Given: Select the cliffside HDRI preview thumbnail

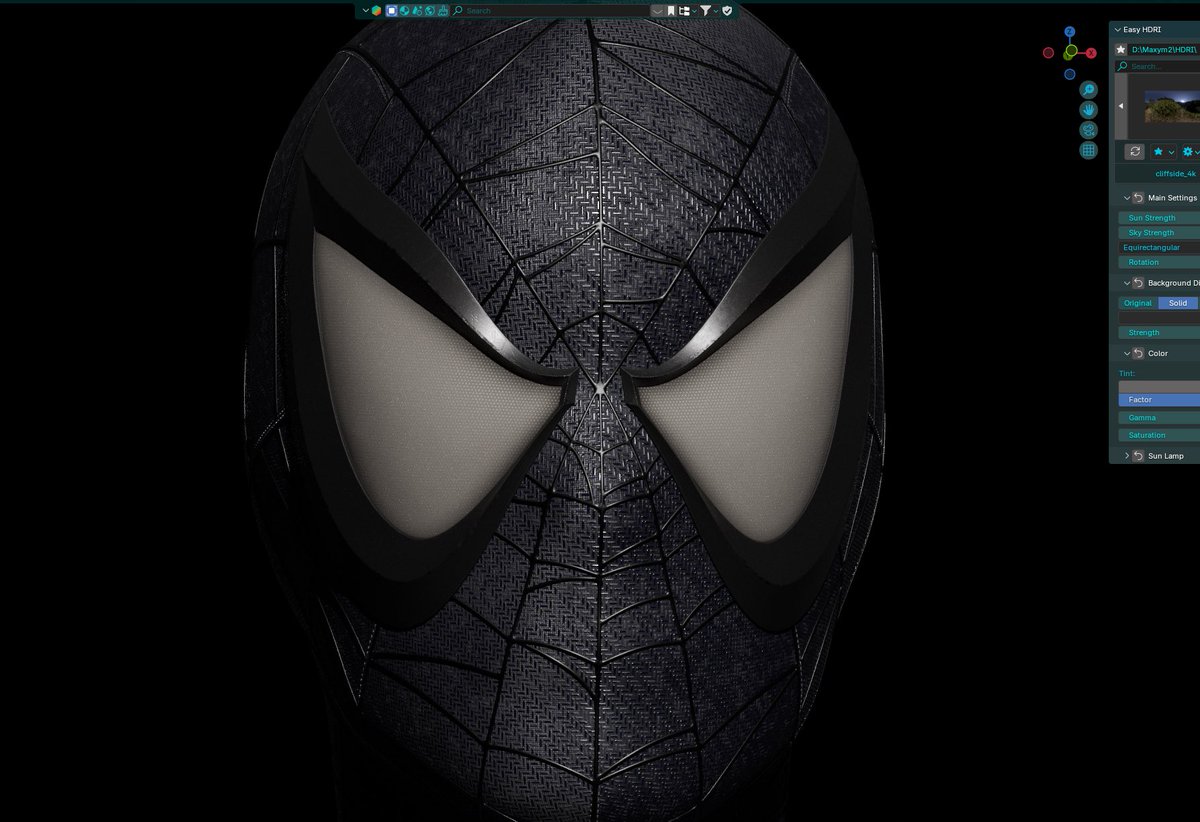Looking at the screenshot, I should tap(1172, 106).
